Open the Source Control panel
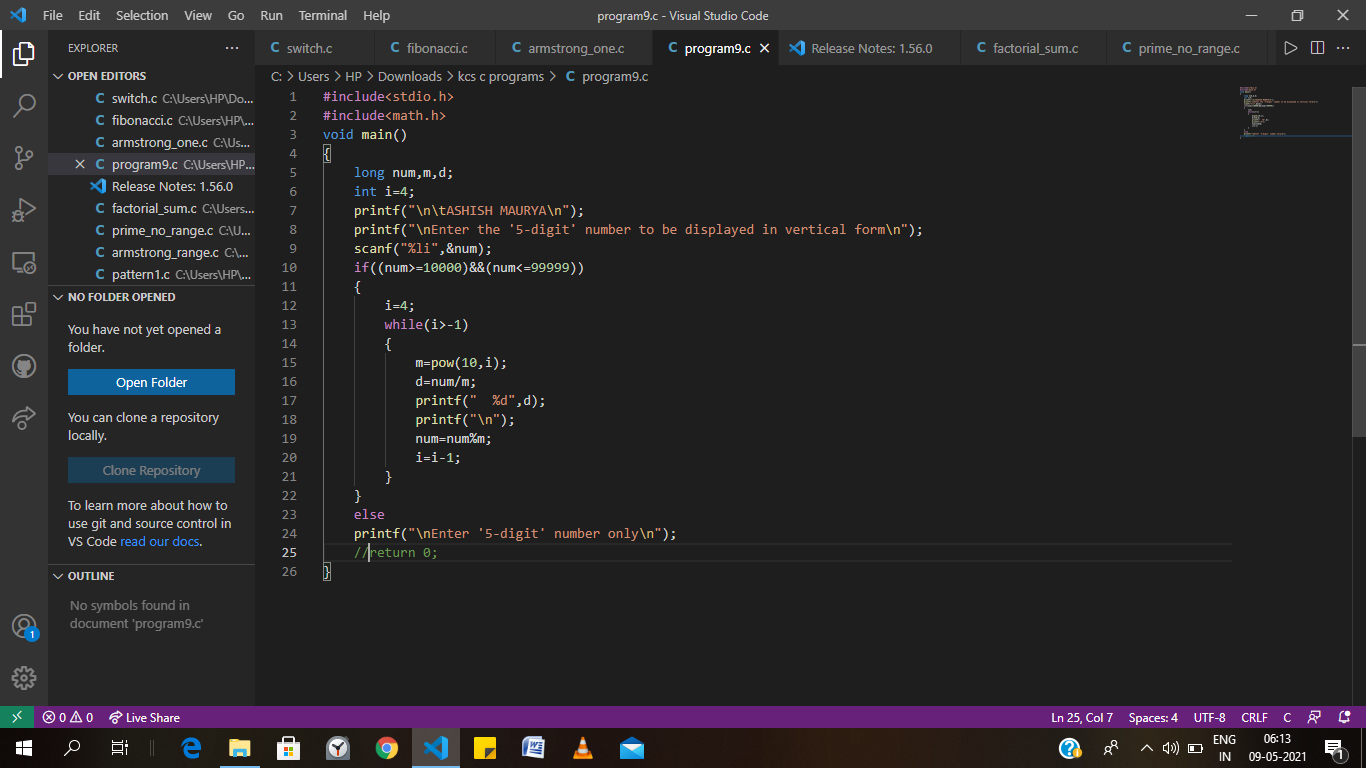 [x=24, y=158]
